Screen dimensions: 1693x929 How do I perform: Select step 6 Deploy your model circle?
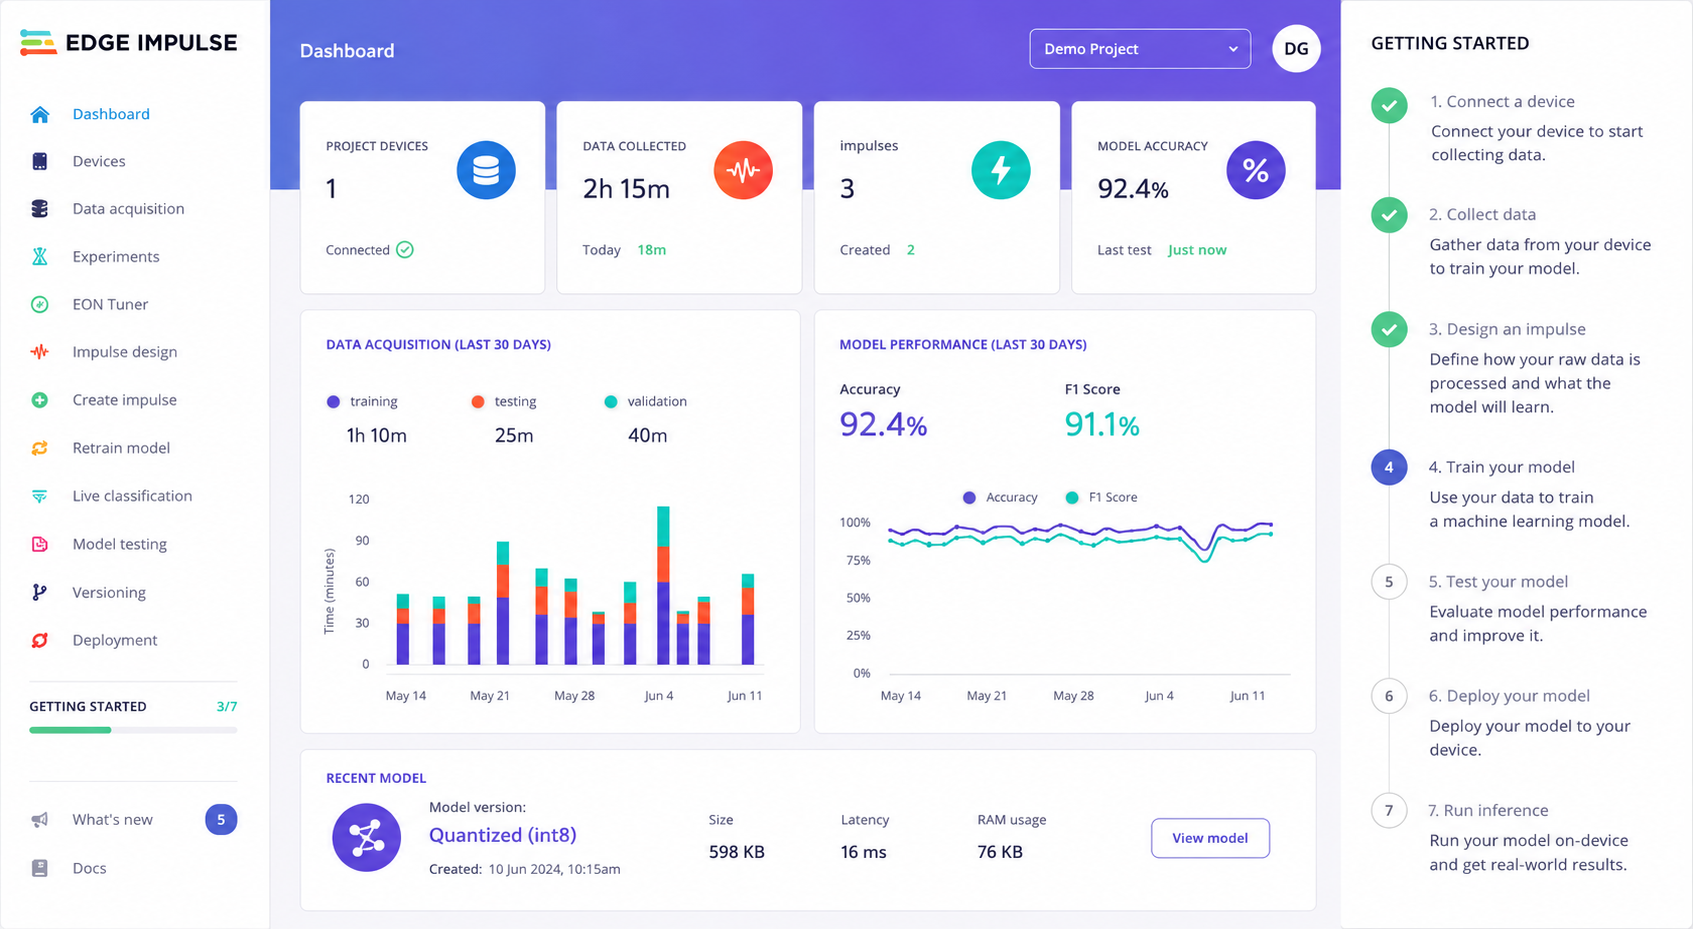(1389, 696)
